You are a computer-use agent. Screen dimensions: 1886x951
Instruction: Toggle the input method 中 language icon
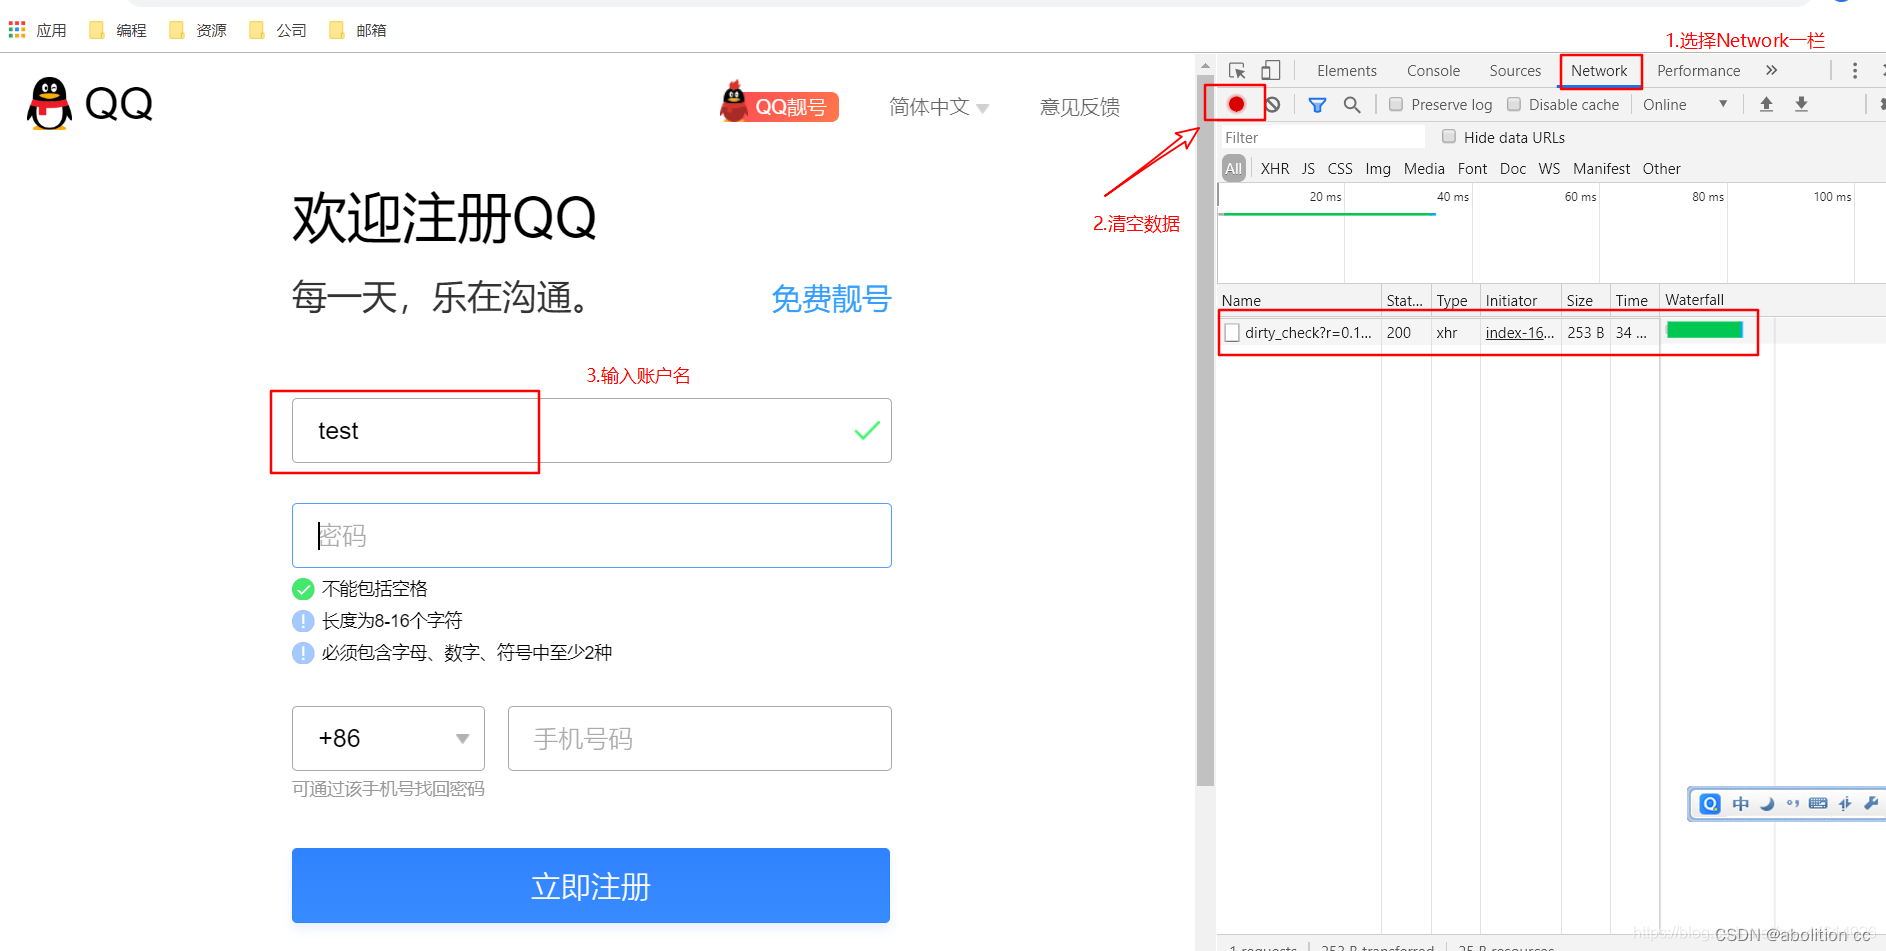(x=1740, y=804)
